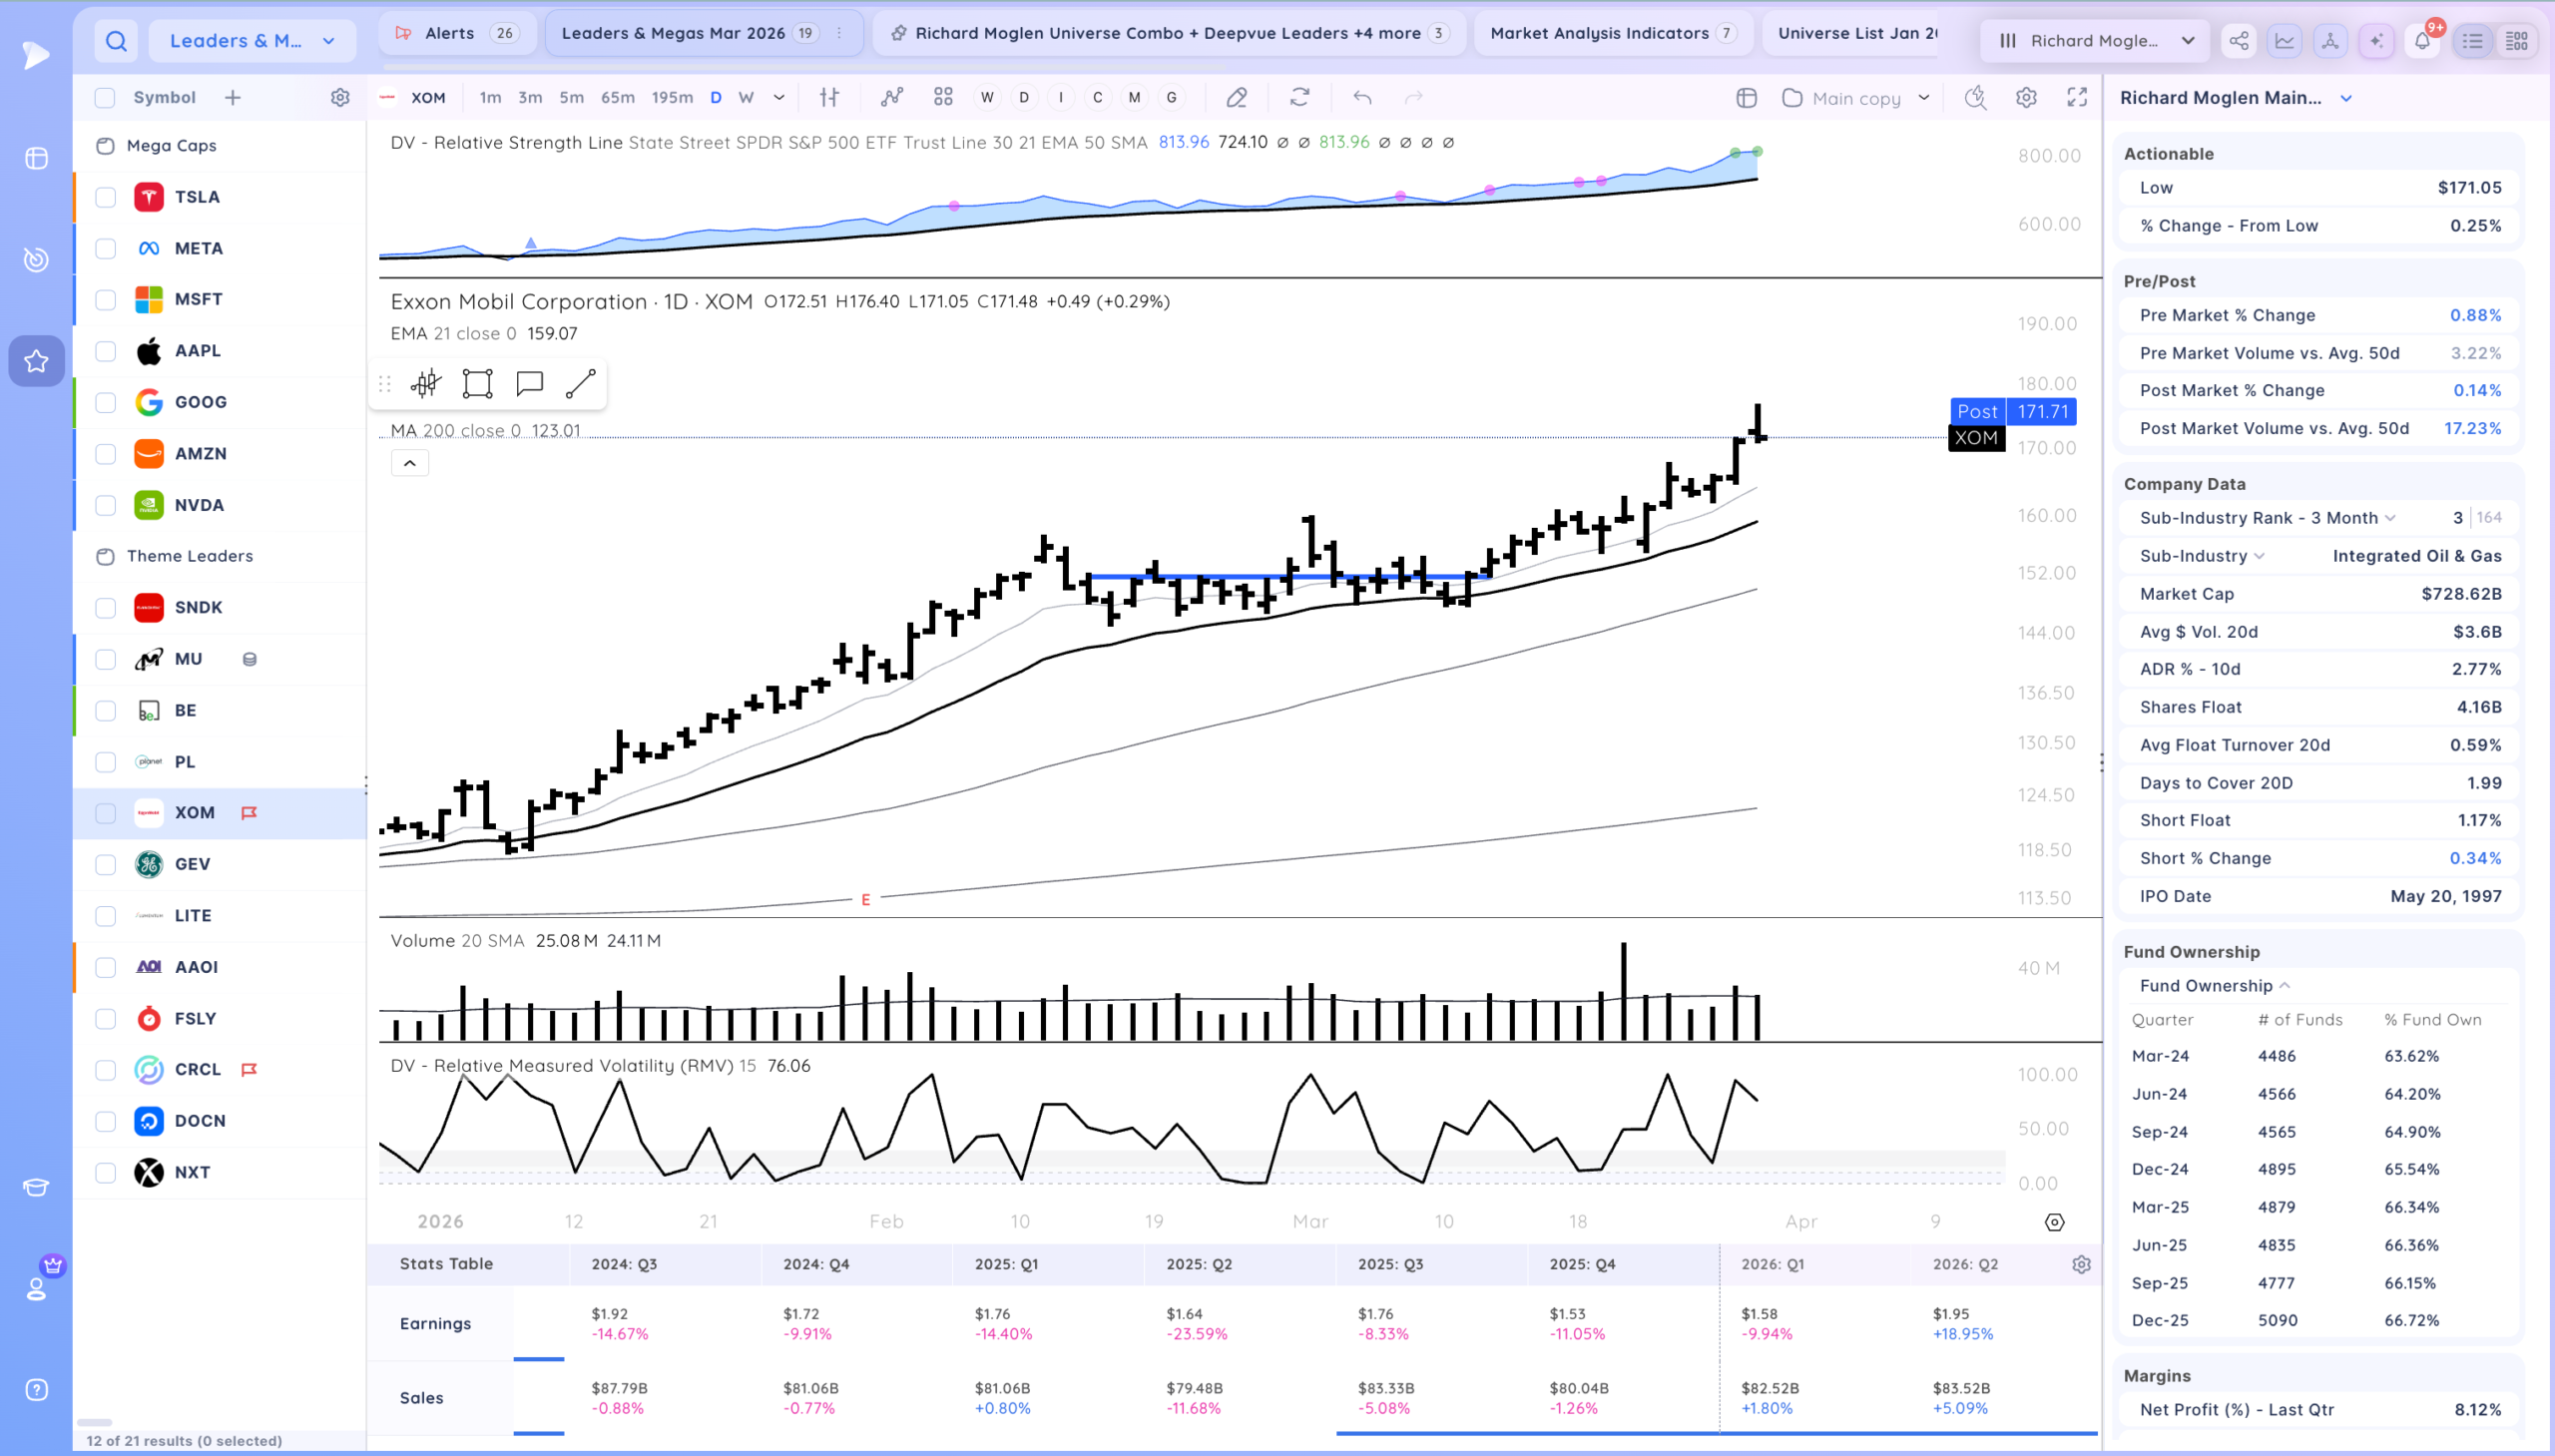Expand the Main copy layout dropdown
The width and height of the screenshot is (2555, 1456).
click(1923, 98)
